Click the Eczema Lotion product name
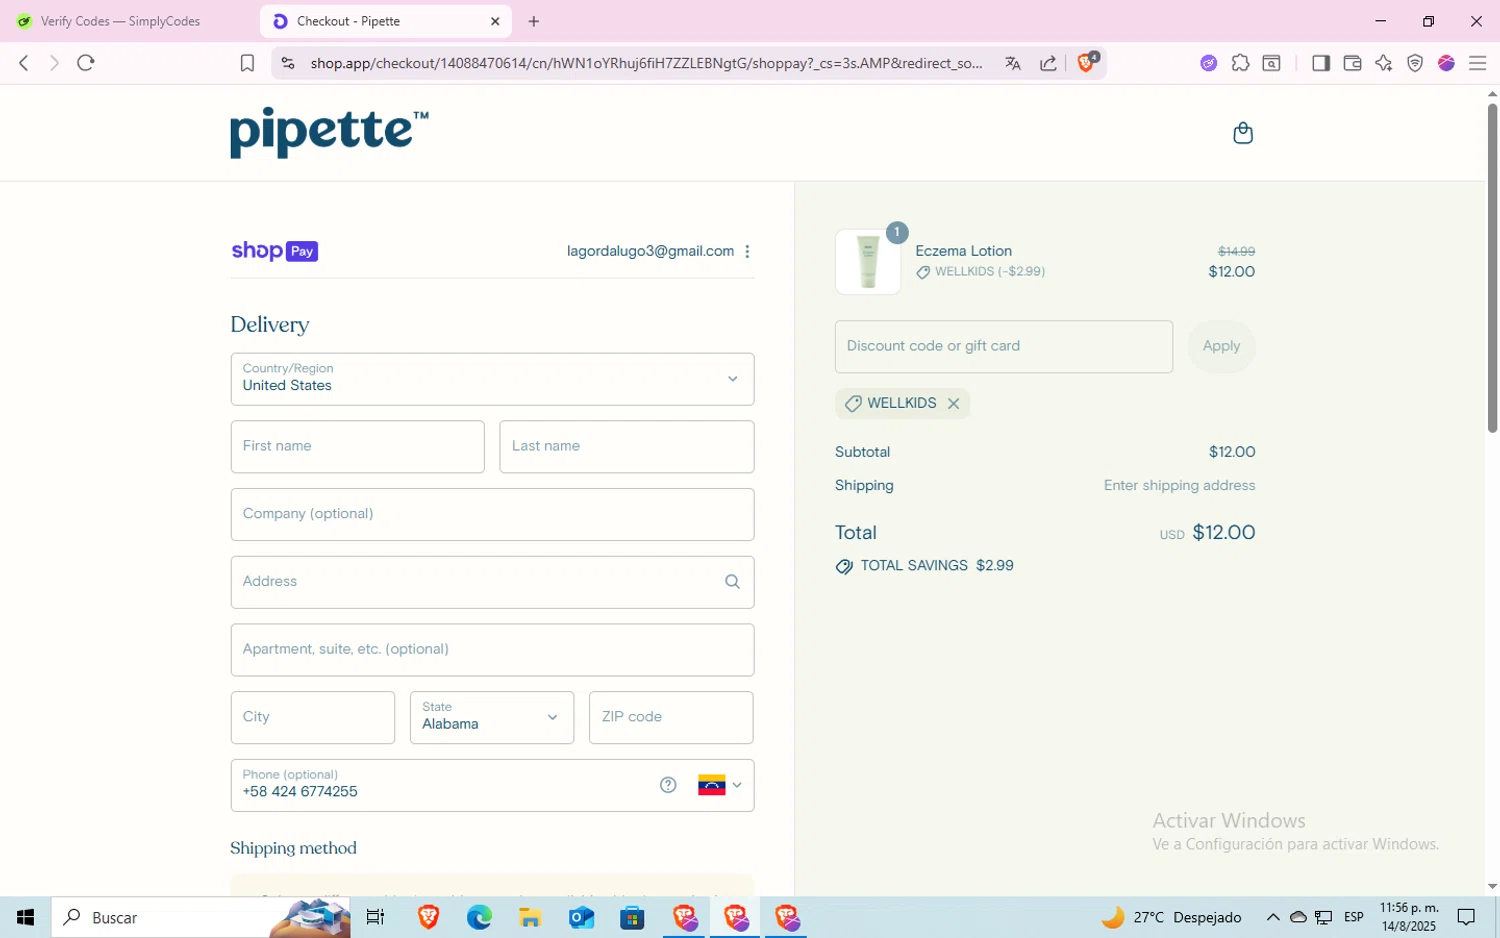The width and height of the screenshot is (1500, 938). point(964,251)
